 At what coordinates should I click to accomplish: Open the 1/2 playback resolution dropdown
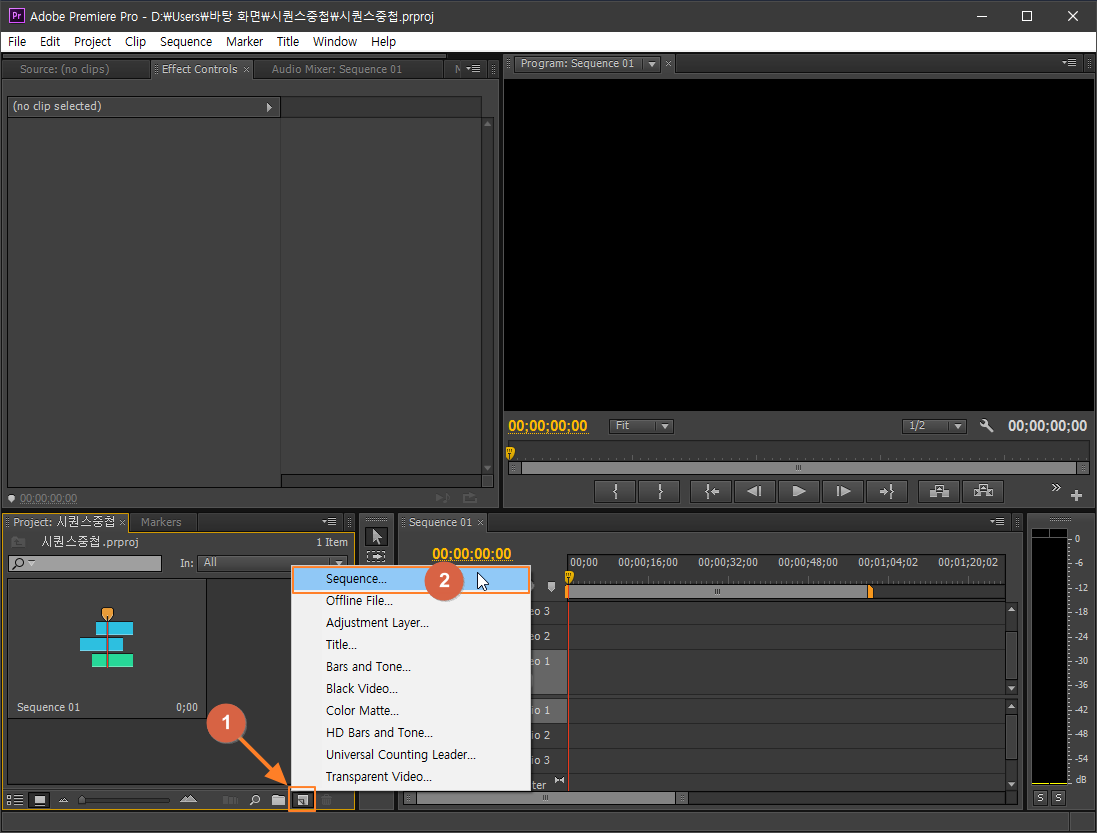[x=934, y=426]
